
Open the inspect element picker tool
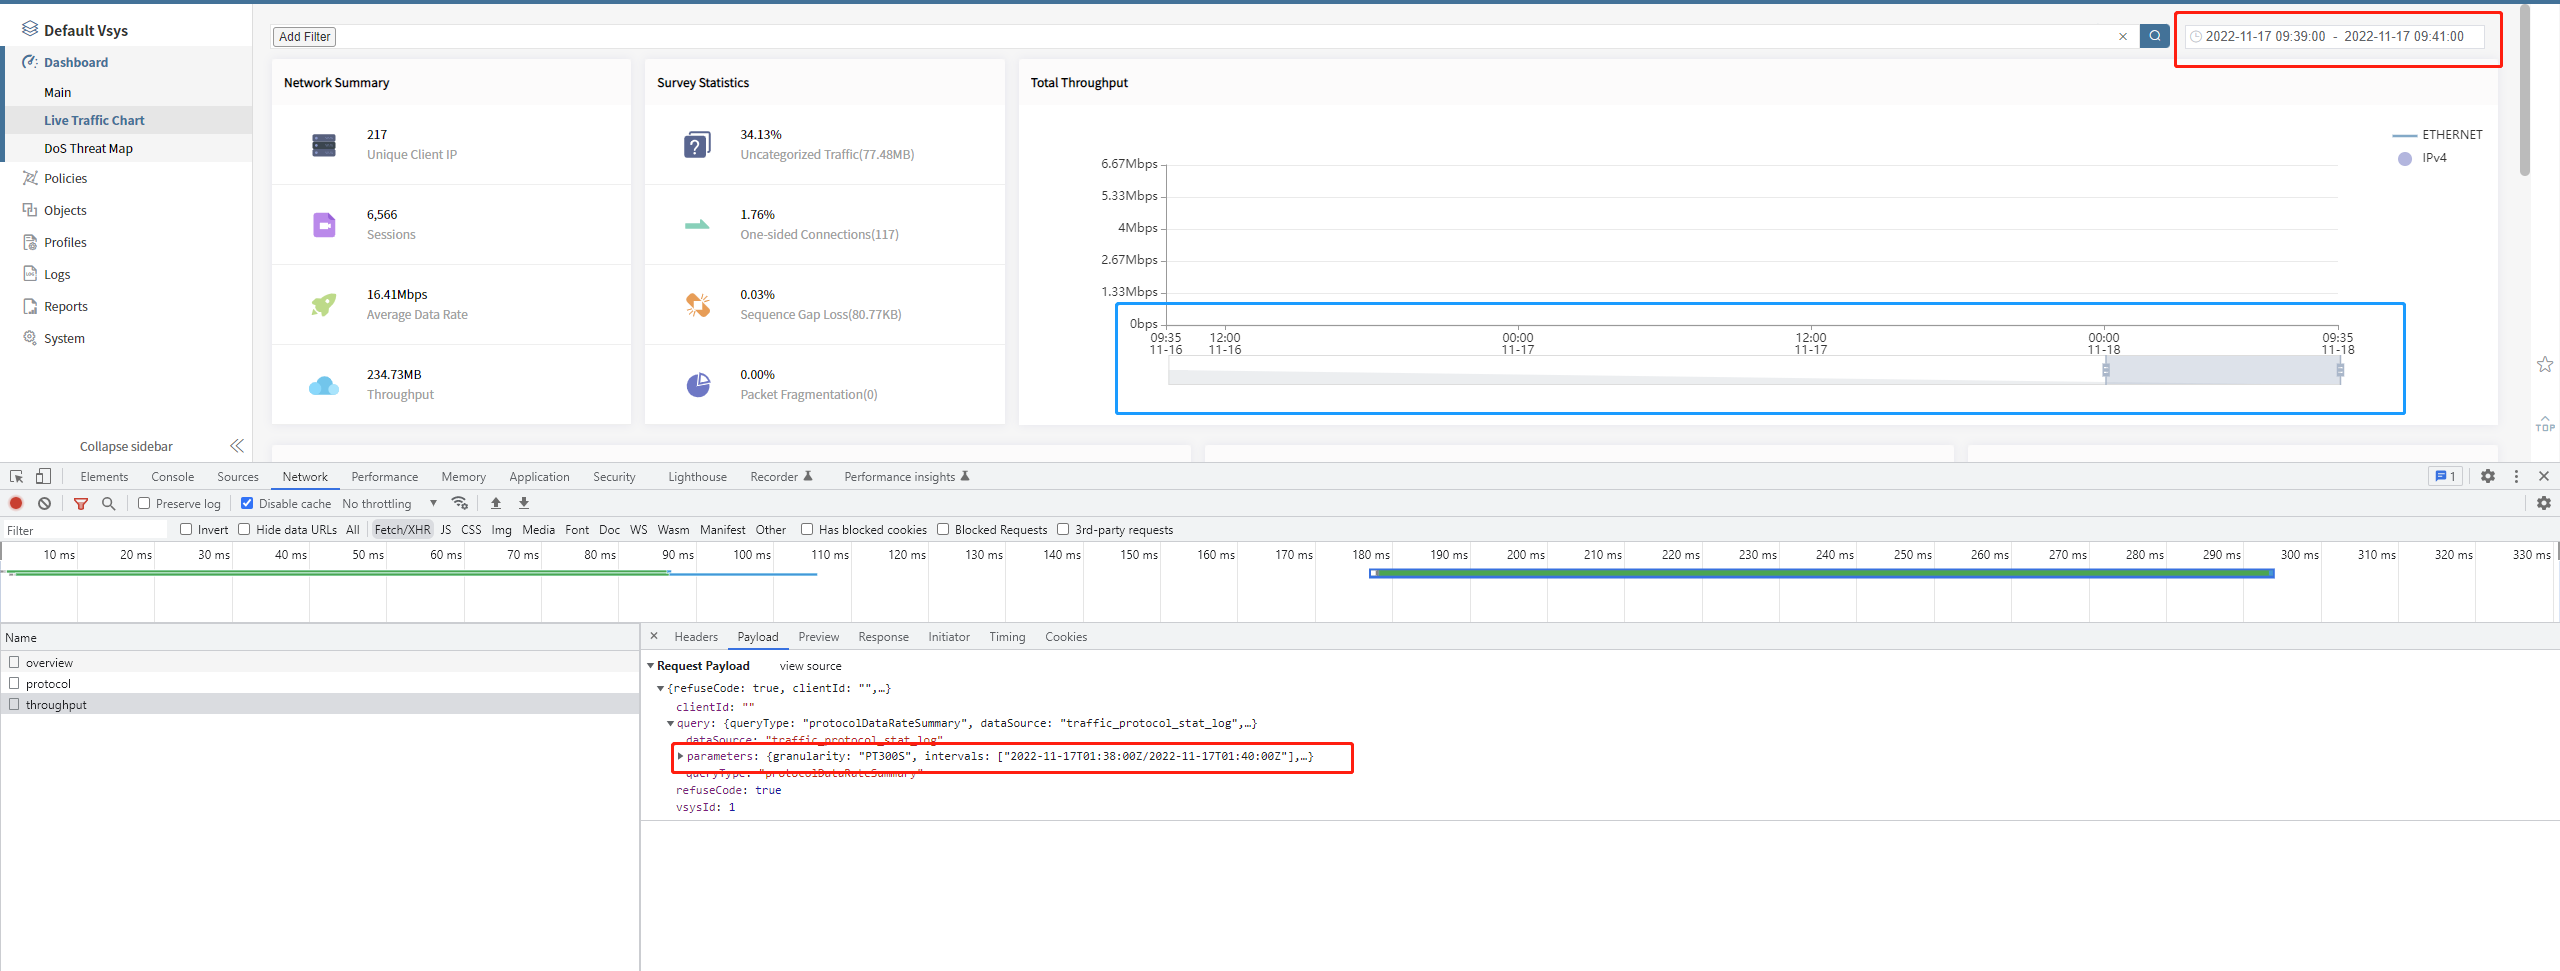16,476
